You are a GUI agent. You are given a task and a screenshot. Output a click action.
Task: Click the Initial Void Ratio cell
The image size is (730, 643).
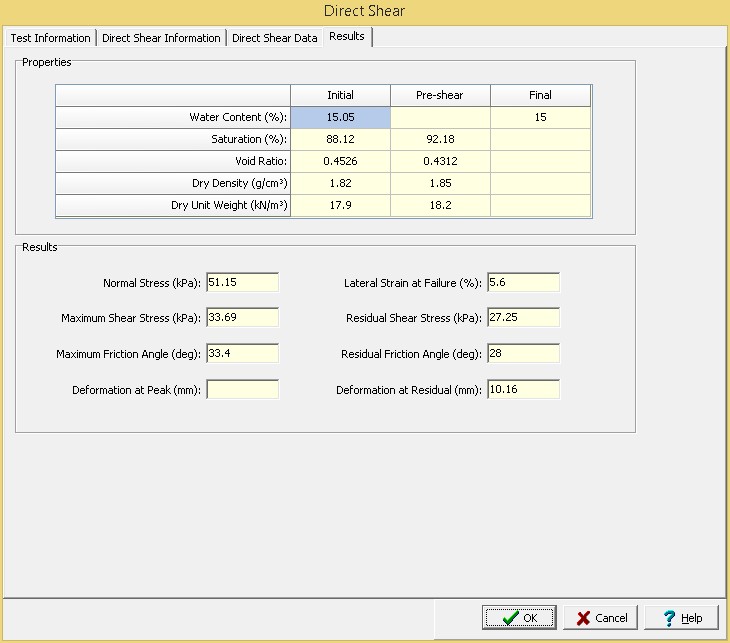point(340,161)
